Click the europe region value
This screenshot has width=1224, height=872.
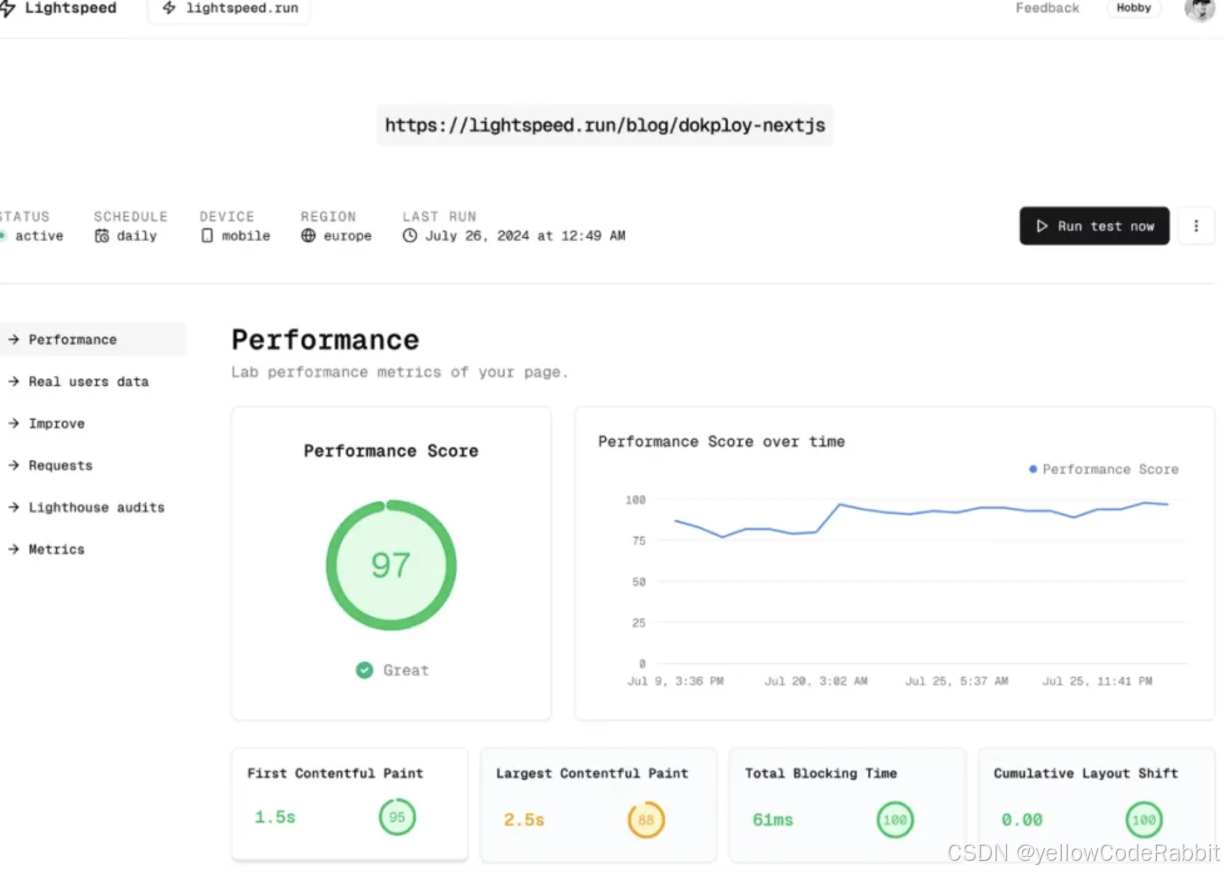pyautogui.click(x=347, y=236)
